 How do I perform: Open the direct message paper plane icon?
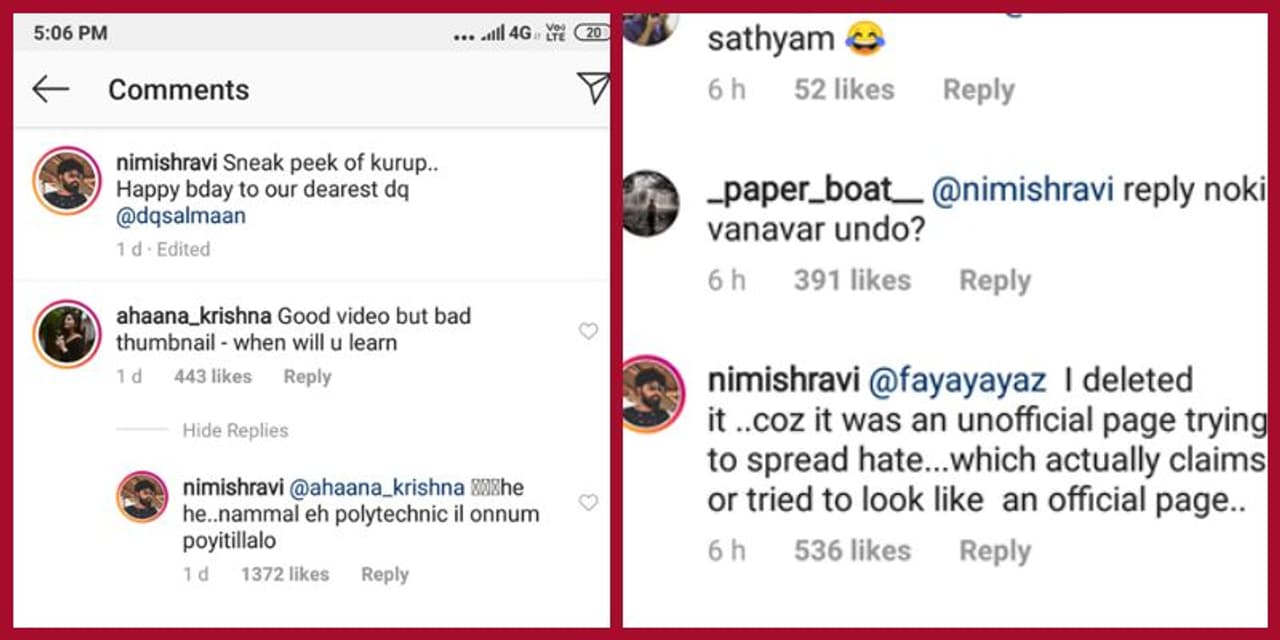pos(594,88)
